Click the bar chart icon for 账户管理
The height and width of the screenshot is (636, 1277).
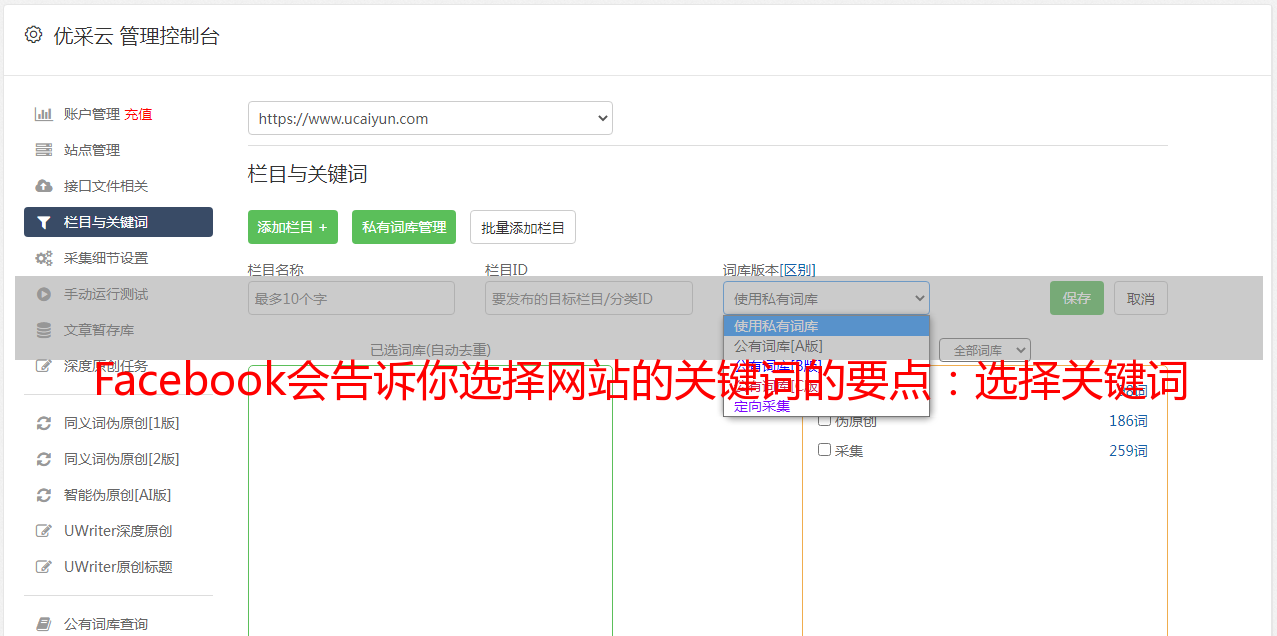(43, 114)
